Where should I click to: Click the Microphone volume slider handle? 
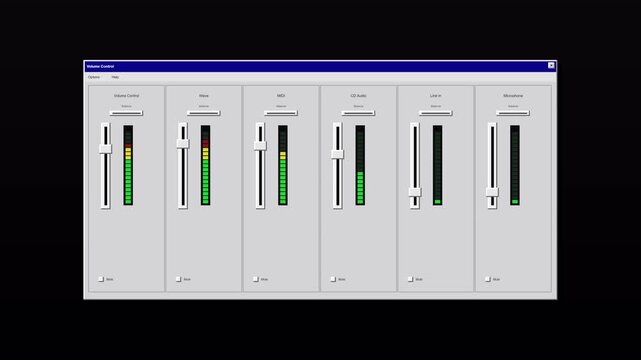click(x=492, y=192)
